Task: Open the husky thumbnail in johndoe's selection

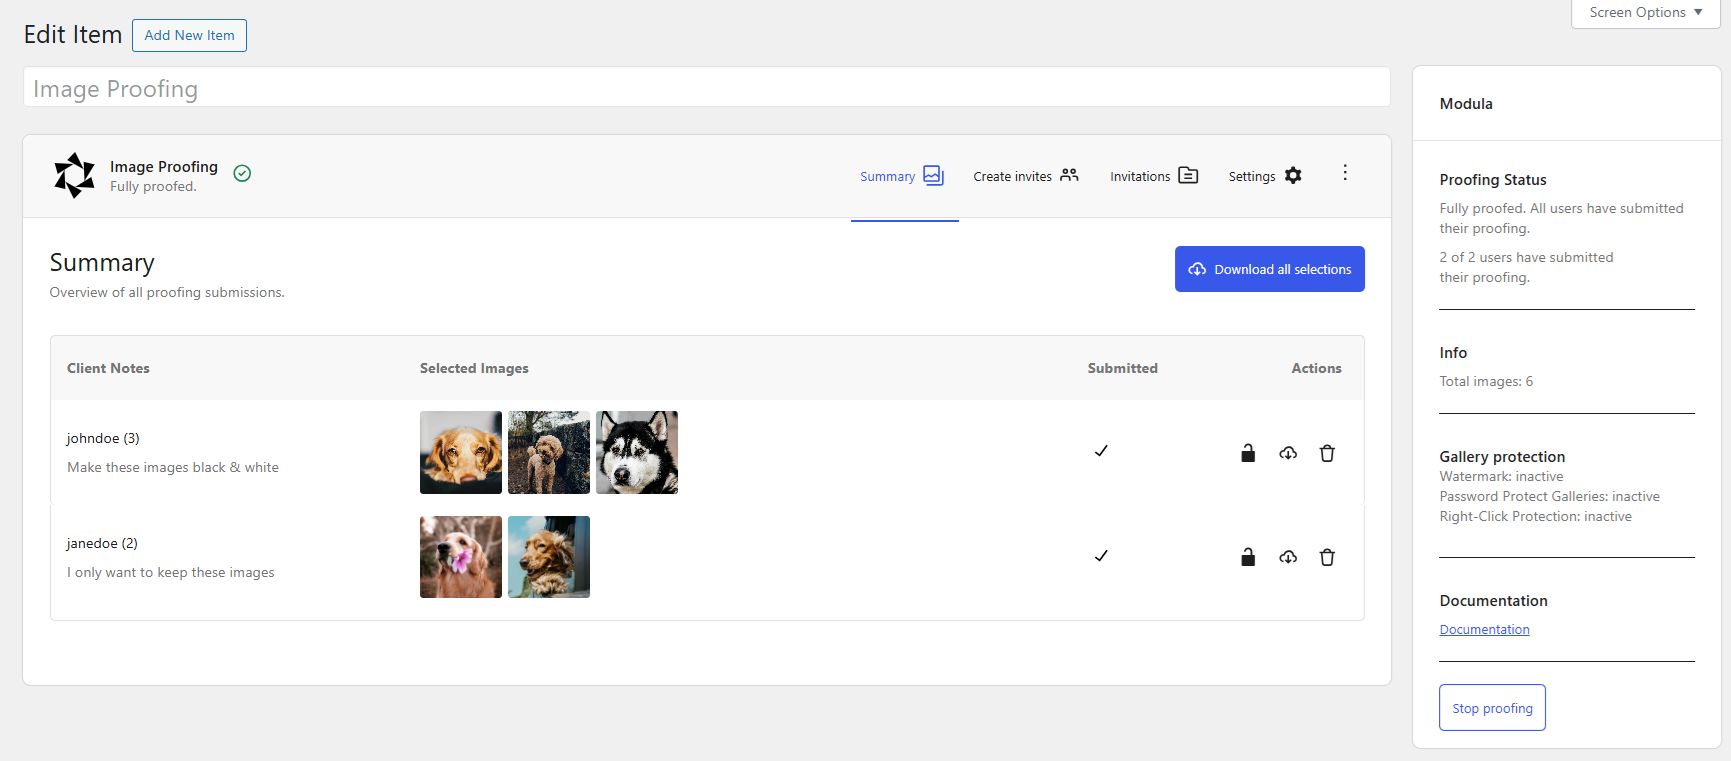Action: tap(637, 452)
